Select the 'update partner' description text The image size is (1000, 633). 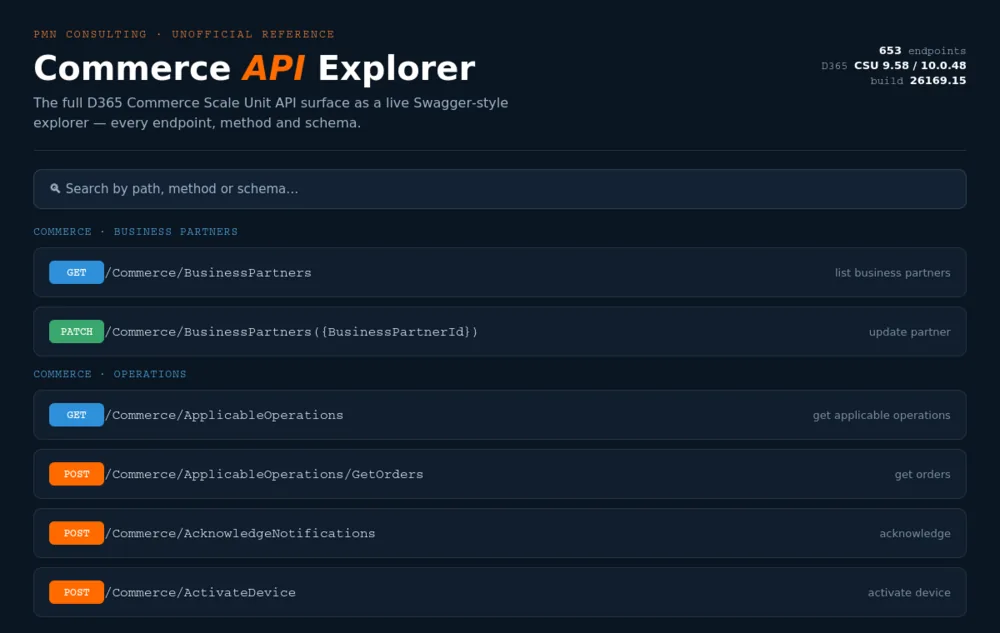tap(909, 332)
